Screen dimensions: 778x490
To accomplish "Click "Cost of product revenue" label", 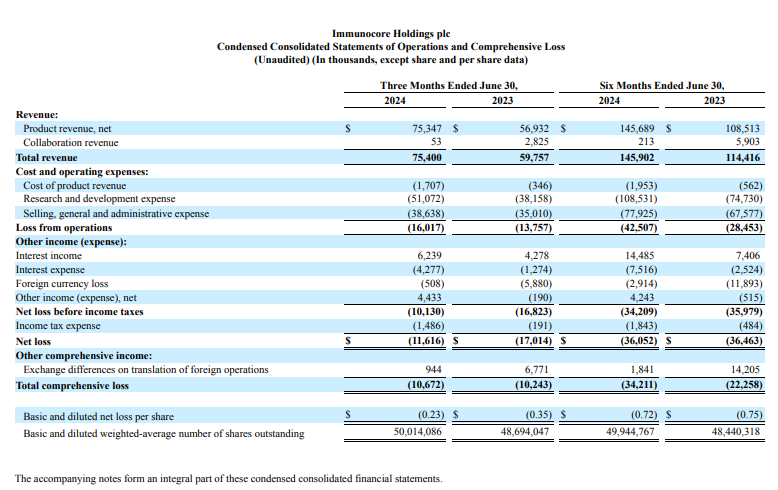I will coord(74,185).
